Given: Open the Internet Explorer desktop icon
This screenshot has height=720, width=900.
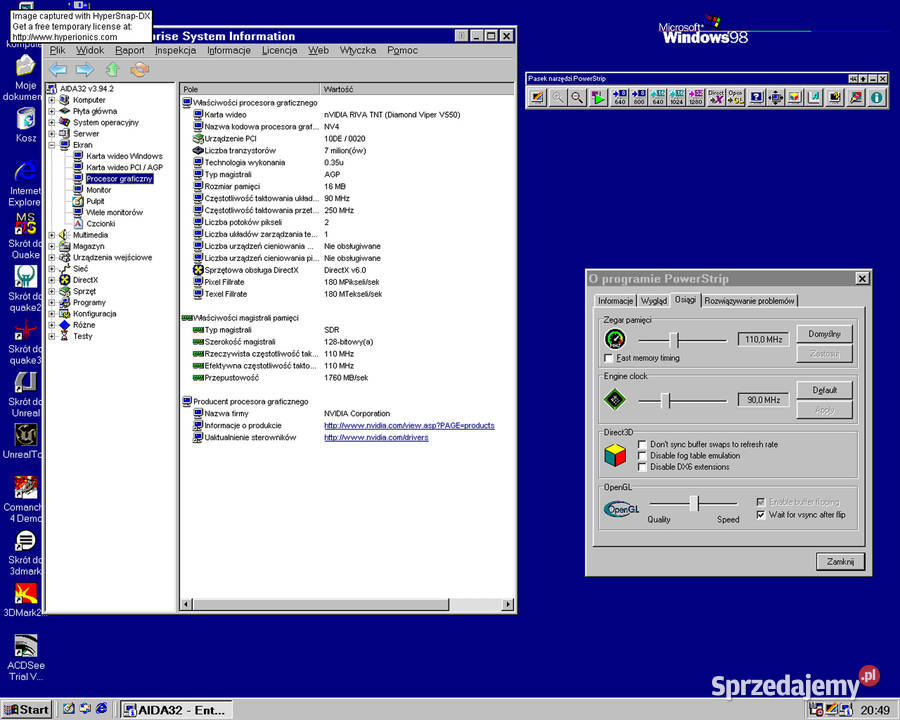Looking at the screenshot, I should (x=26, y=184).
